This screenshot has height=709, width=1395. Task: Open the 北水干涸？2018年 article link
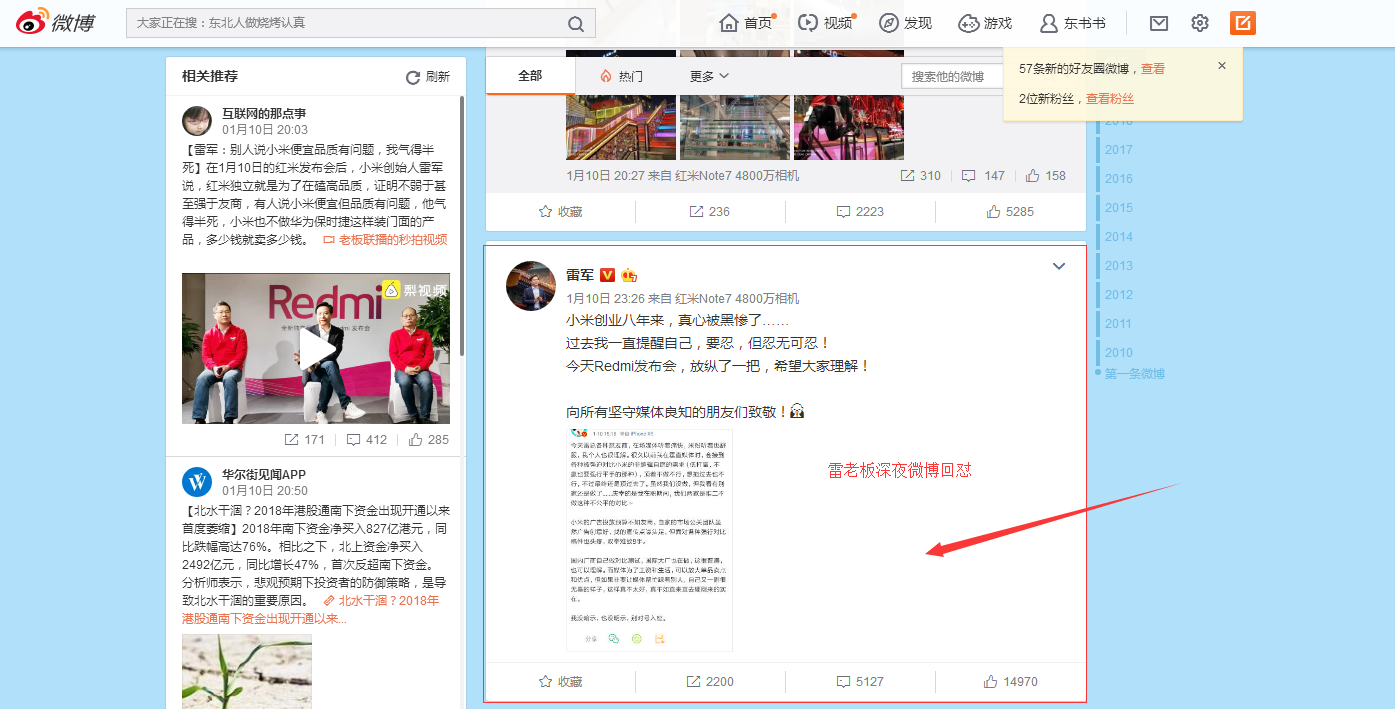tap(310, 609)
